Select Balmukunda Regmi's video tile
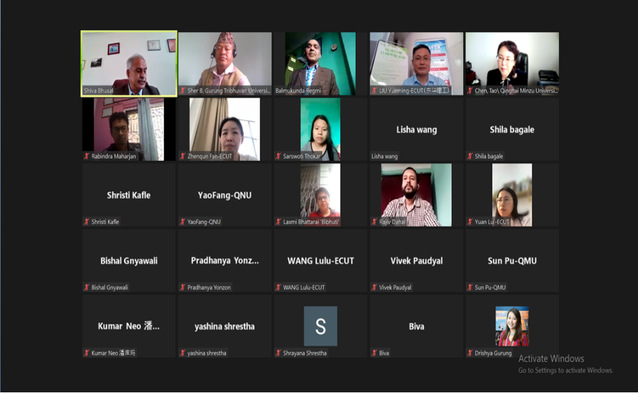Screen dimensions: 638x393 [321, 63]
